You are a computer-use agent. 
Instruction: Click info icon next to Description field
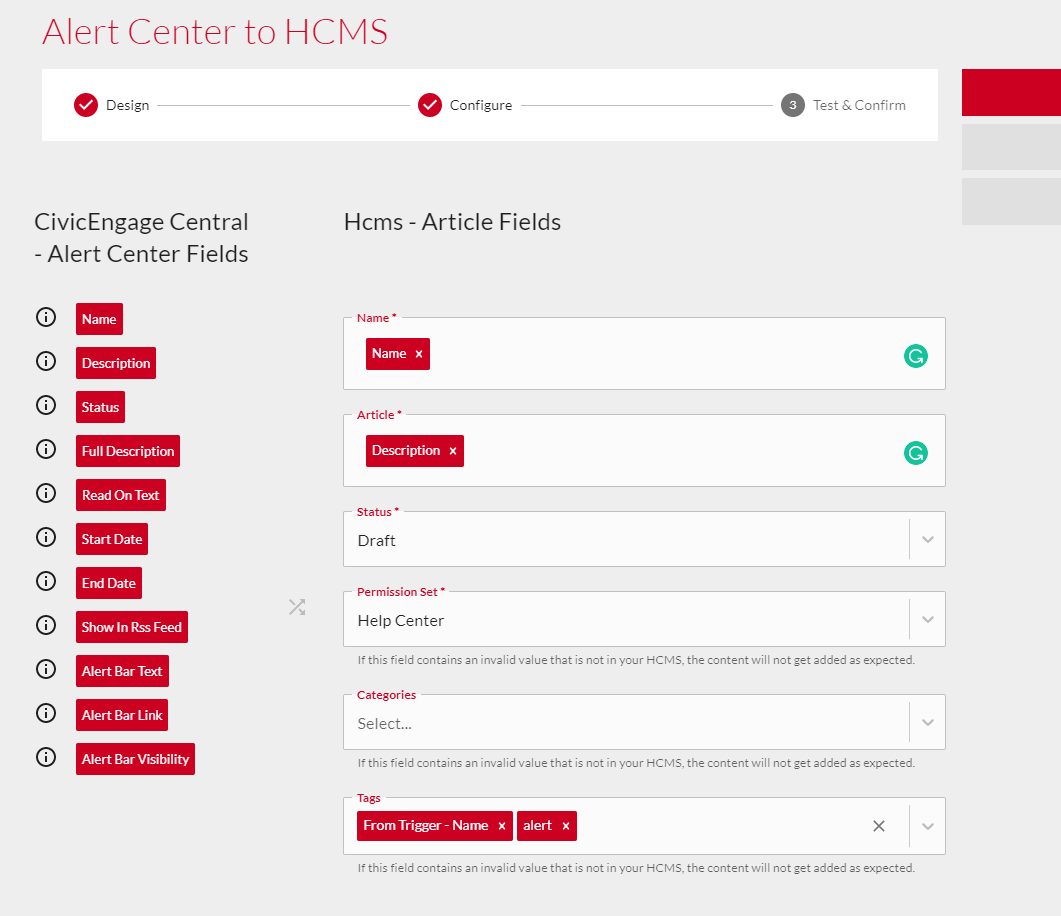pyautogui.click(x=46, y=361)
